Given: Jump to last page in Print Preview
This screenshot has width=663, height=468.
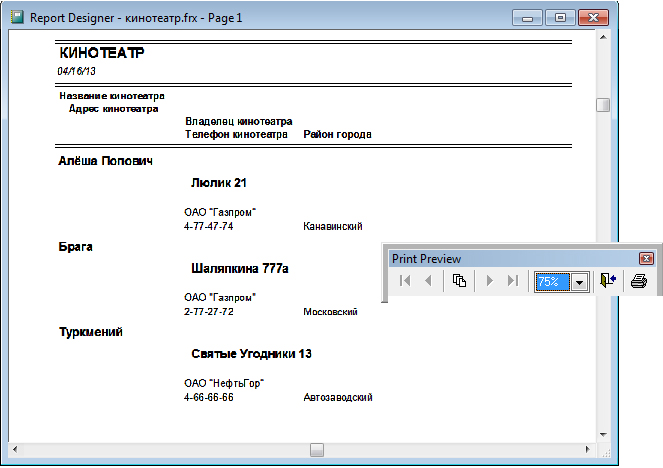Looking at the screenshot, I should (513, 281).
